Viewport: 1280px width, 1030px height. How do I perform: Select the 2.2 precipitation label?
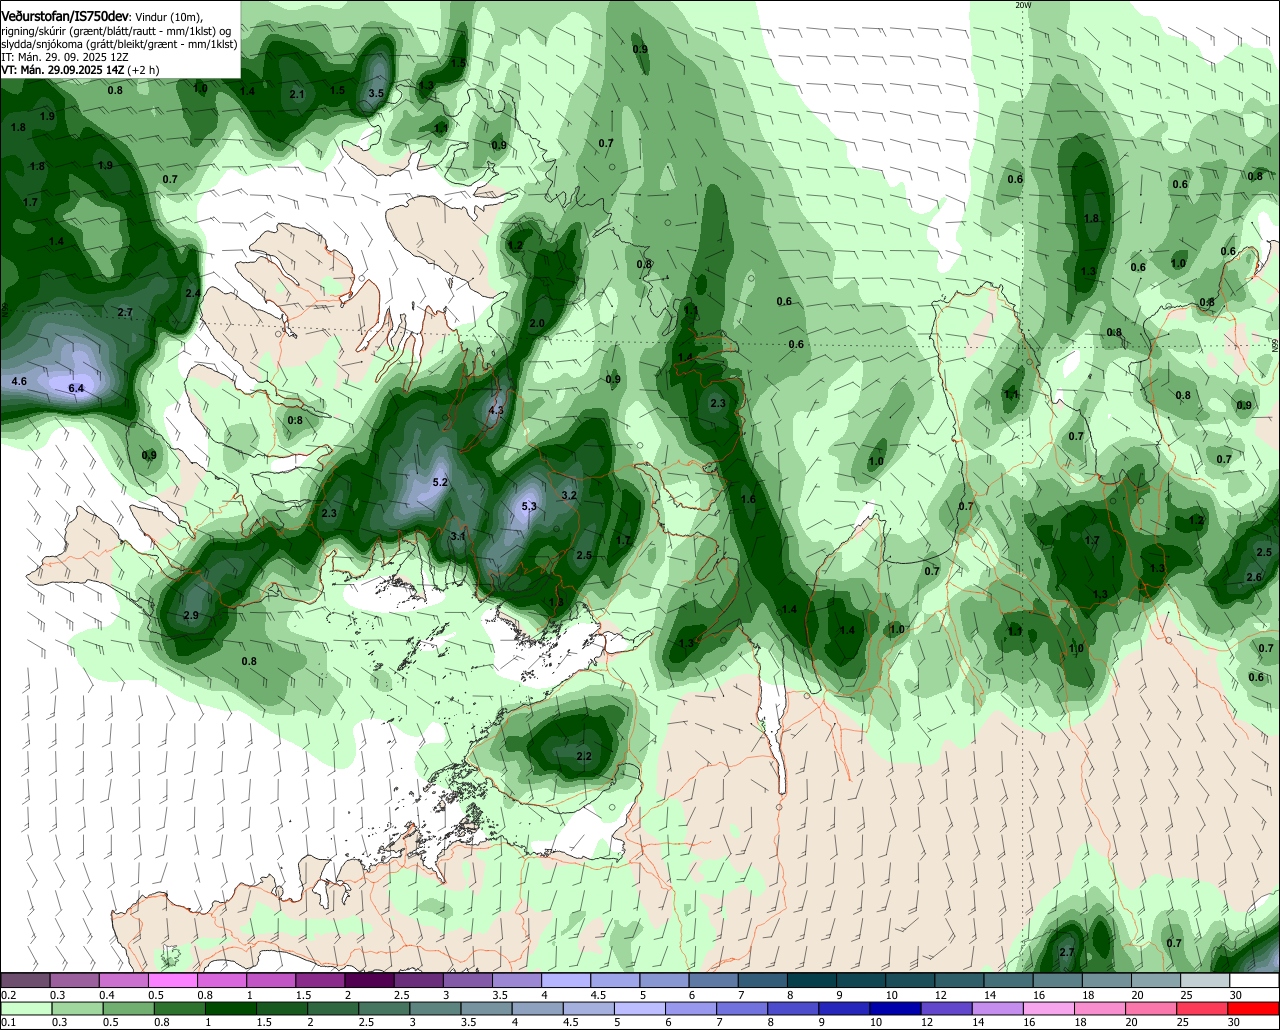tap(585, 756)
